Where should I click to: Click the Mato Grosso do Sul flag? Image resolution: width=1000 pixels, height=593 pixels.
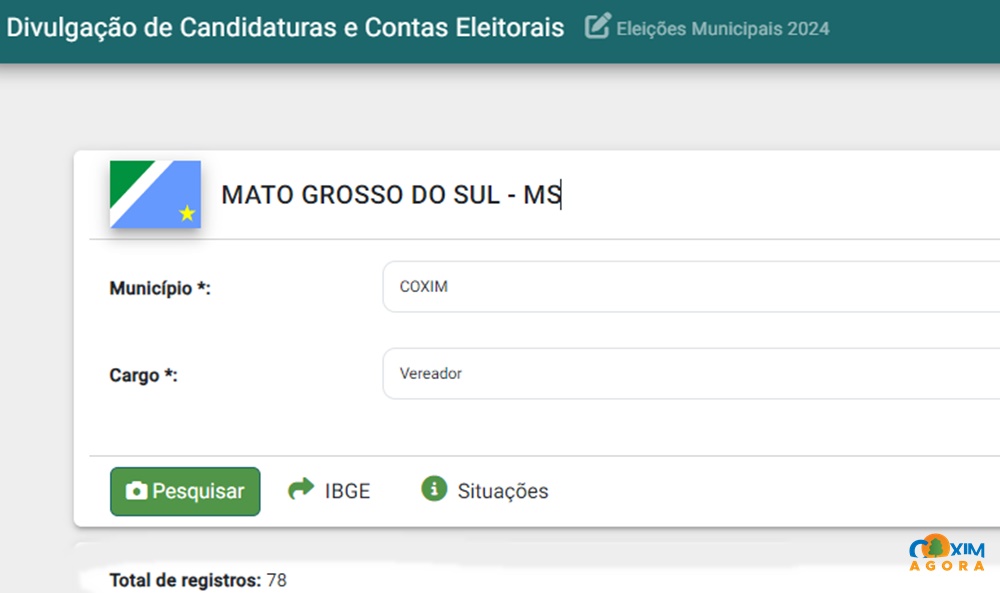[155, 194]
